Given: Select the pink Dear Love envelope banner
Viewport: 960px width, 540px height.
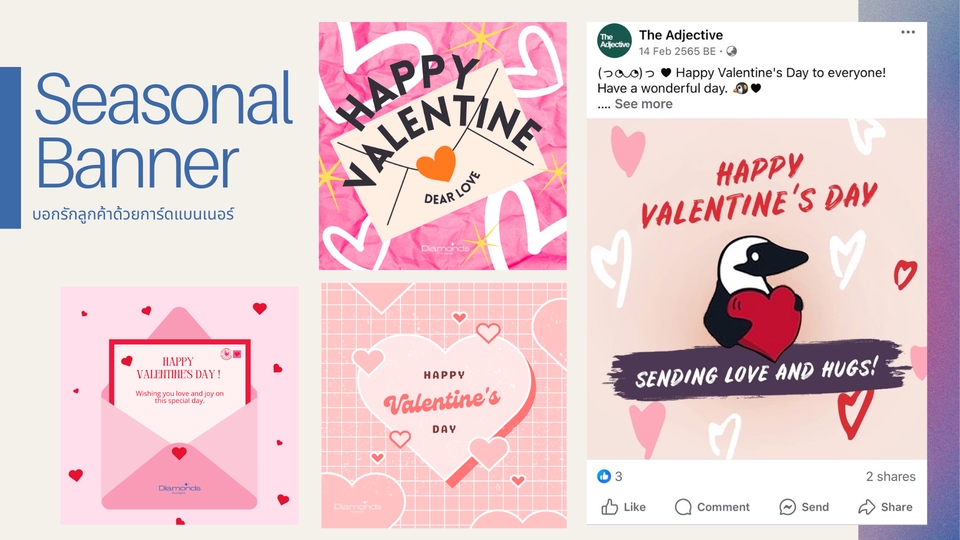Looking at the screenshot, I should click(442, 146).
